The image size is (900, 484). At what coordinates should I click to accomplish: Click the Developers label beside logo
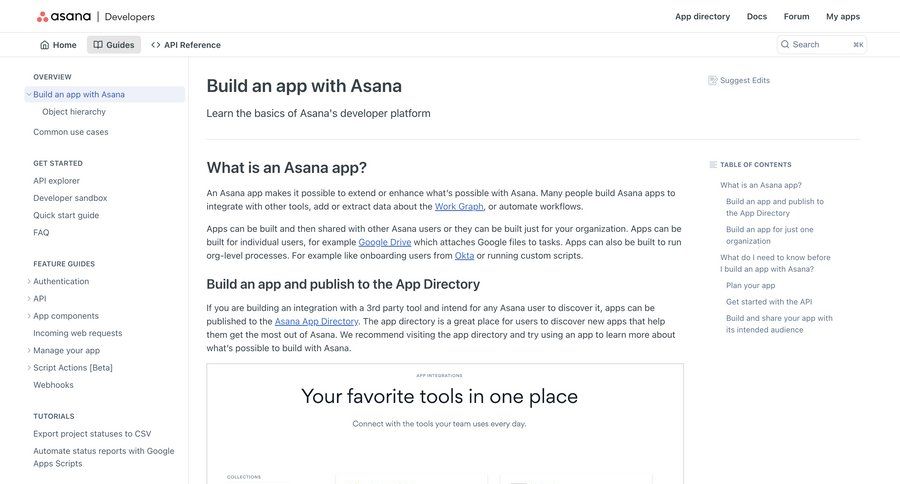[130, 17]
